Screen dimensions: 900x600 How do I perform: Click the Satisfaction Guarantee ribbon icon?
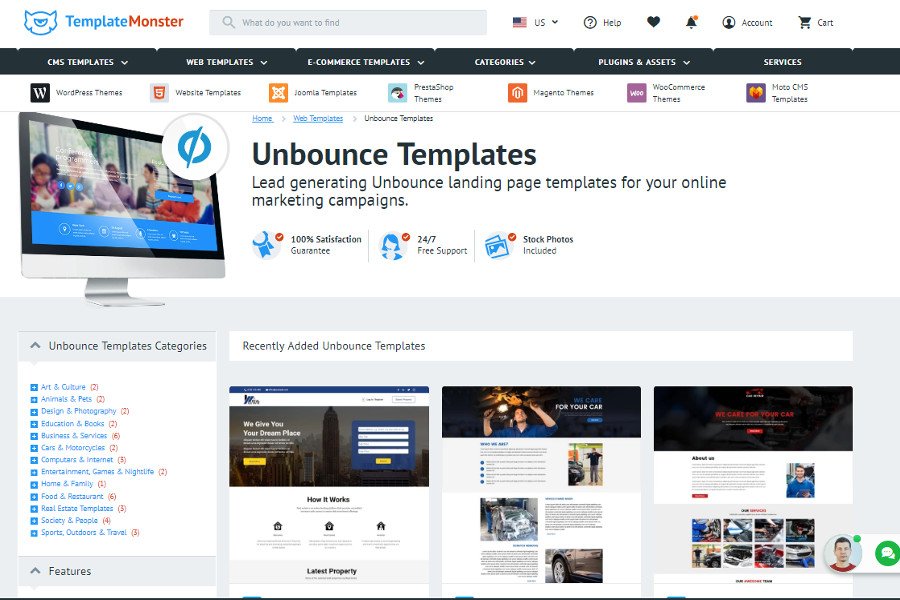pos(267,245)
